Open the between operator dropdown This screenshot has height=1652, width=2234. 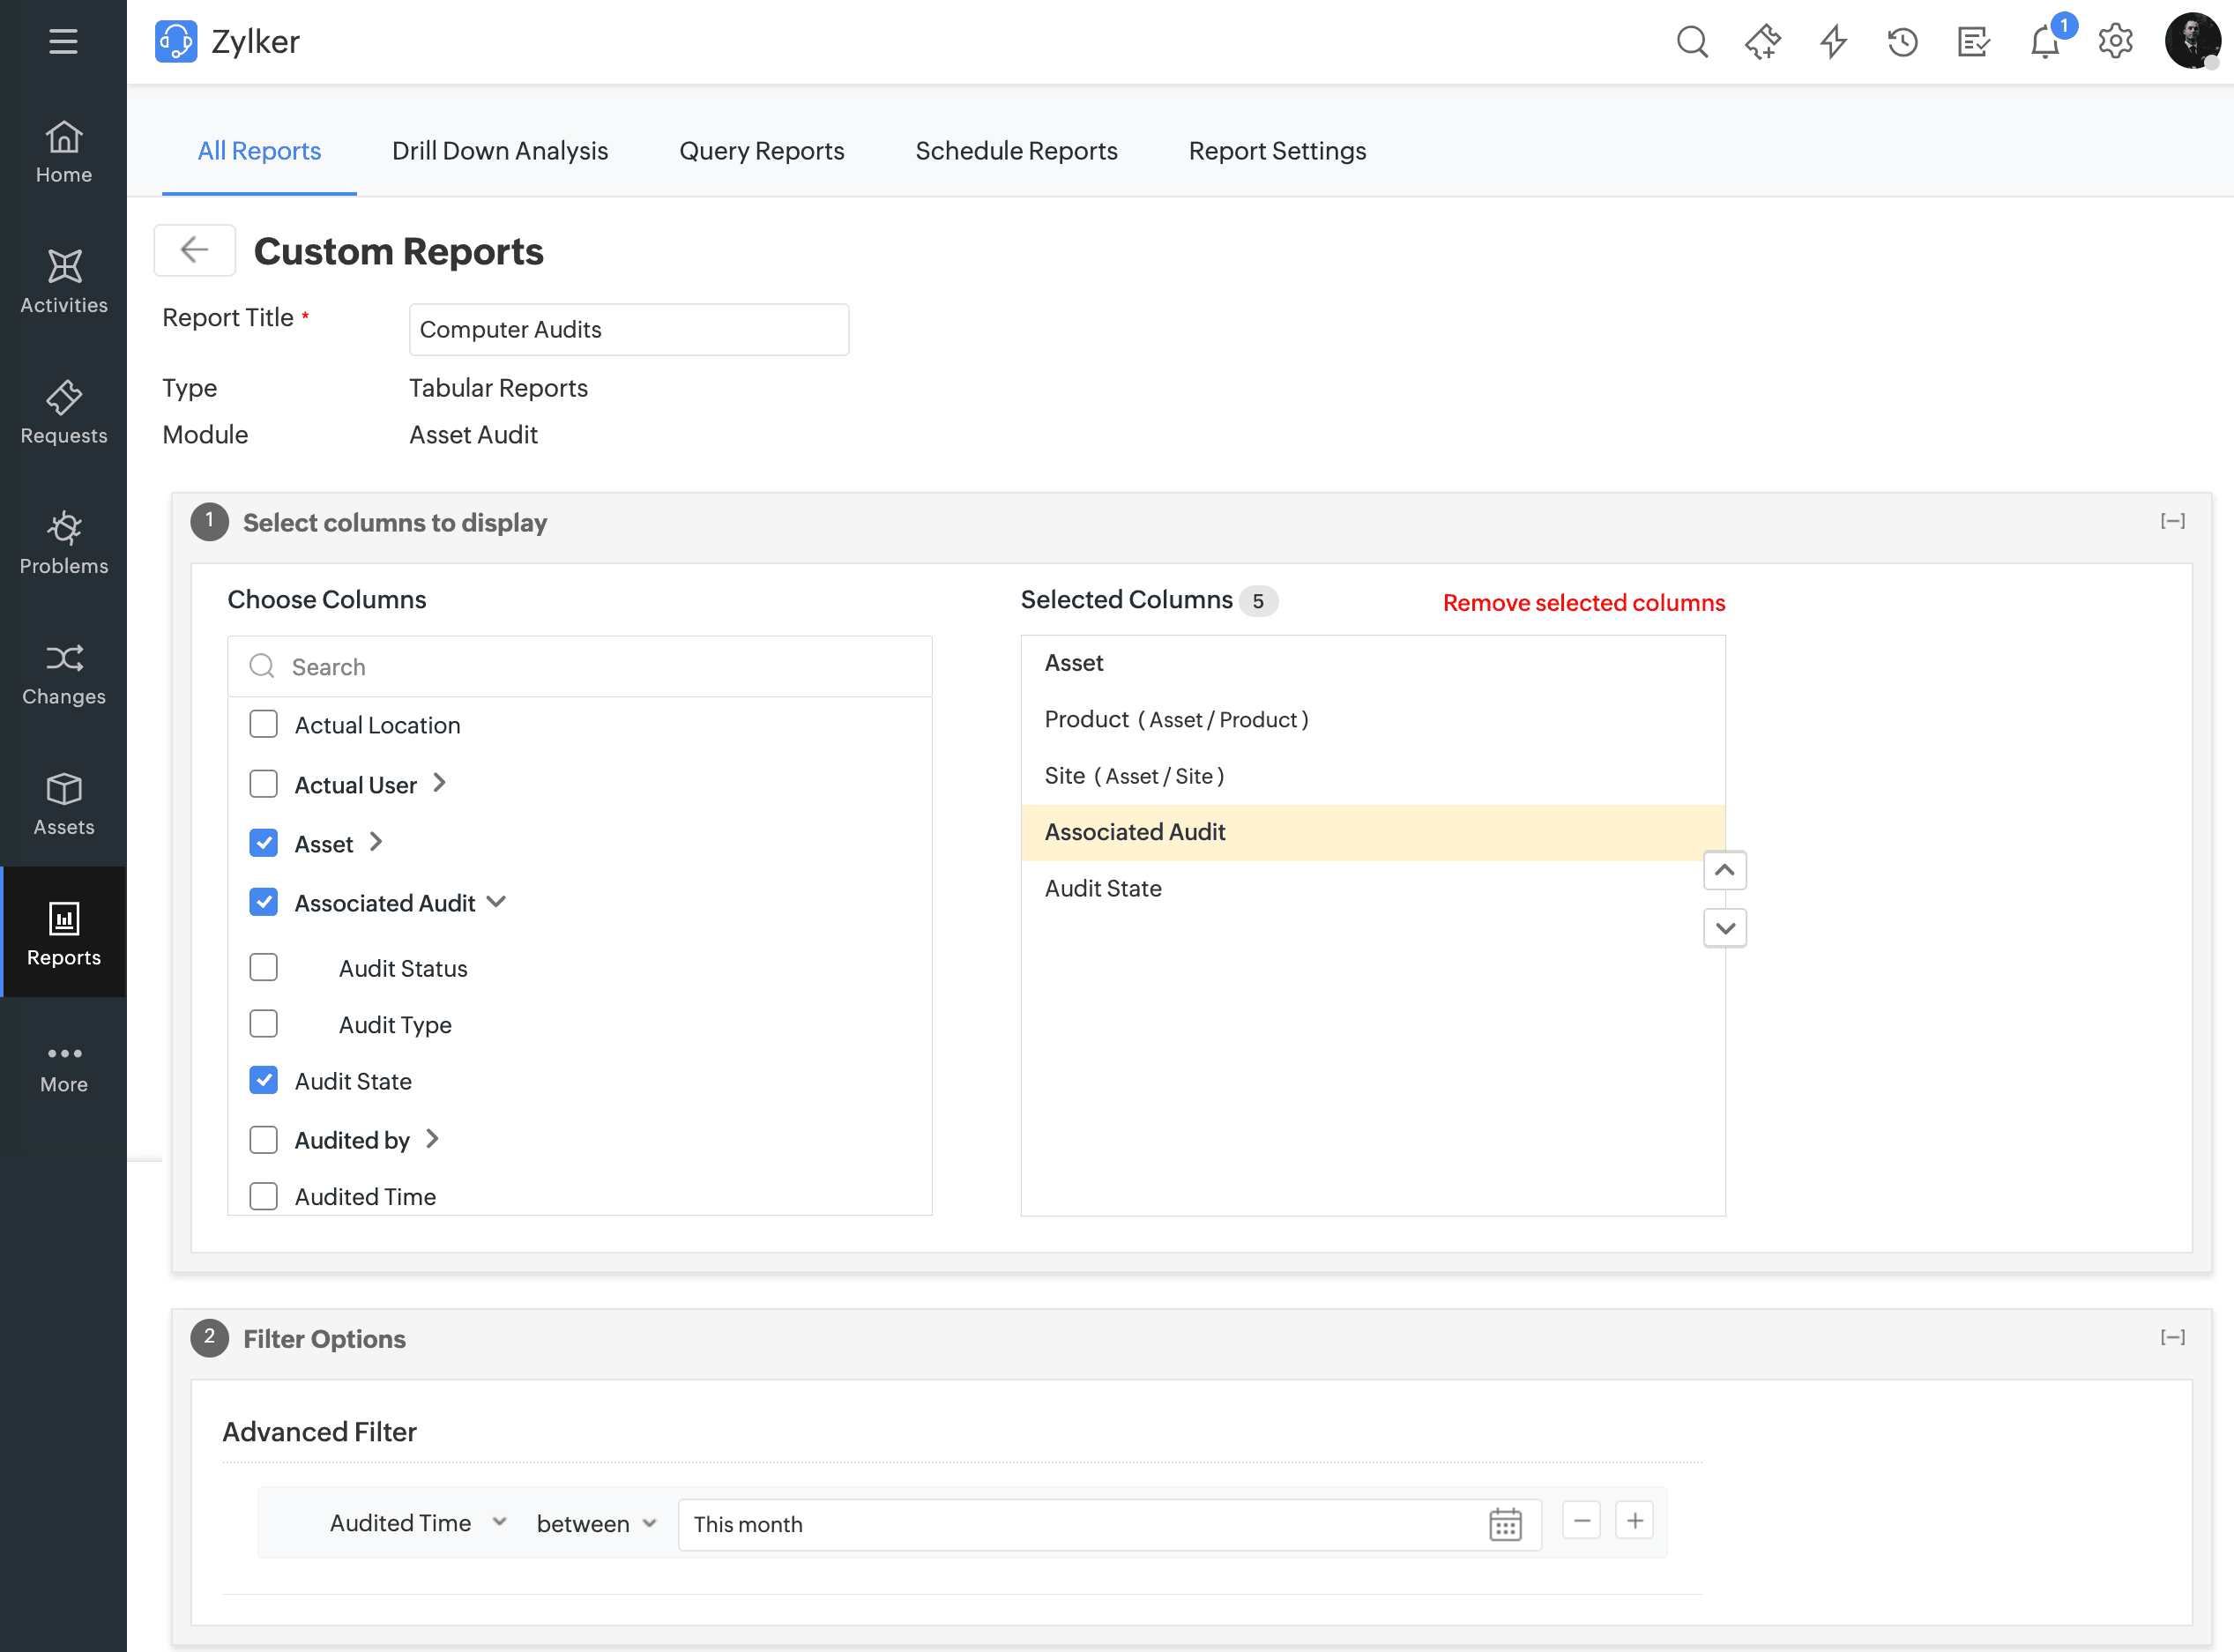tap(596, 1524)
